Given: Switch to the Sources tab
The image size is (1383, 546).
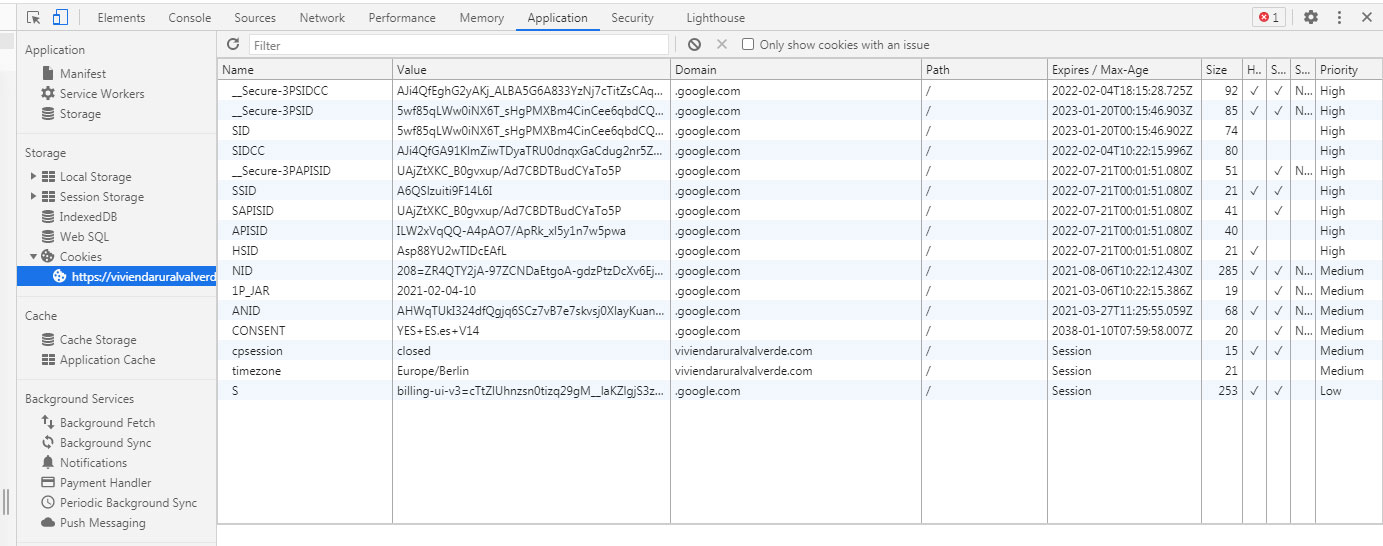Looking at the screenshot, I should pyautogui.click(x=255, y=17).
